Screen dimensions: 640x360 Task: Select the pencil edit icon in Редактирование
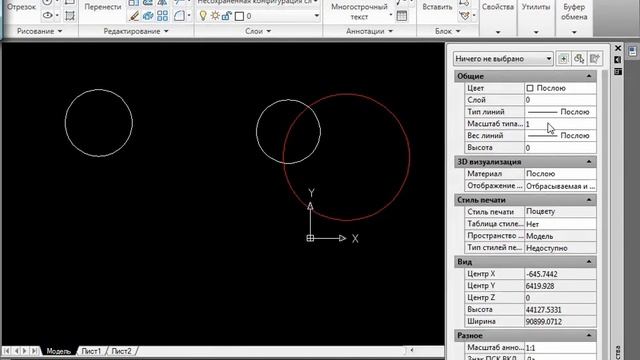[134, 16]
